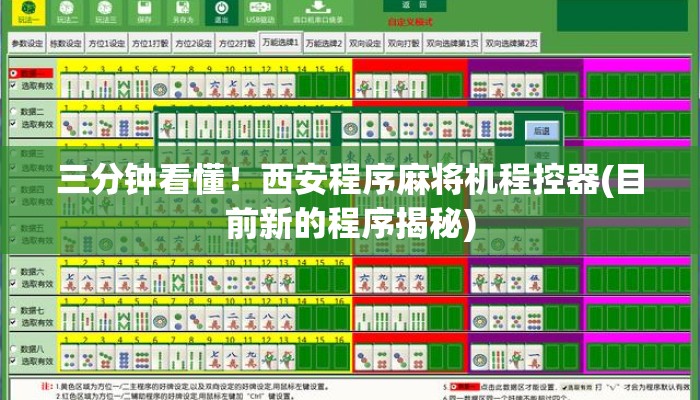This screenshot has width=700, height=400.
Task: Click the one-dot tile in 数据一 slot 6
Action: click(x=159, y=86)
